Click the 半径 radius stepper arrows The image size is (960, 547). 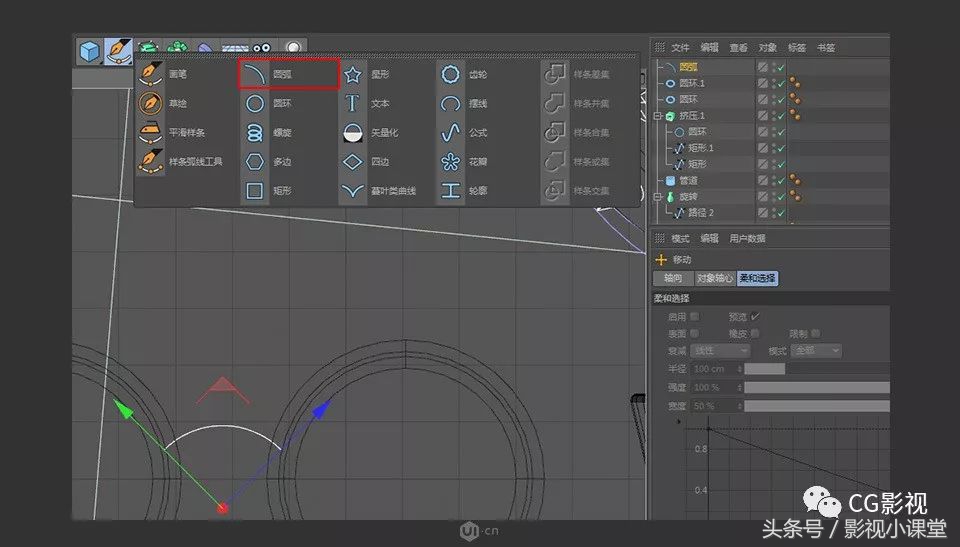coord(740,369)
